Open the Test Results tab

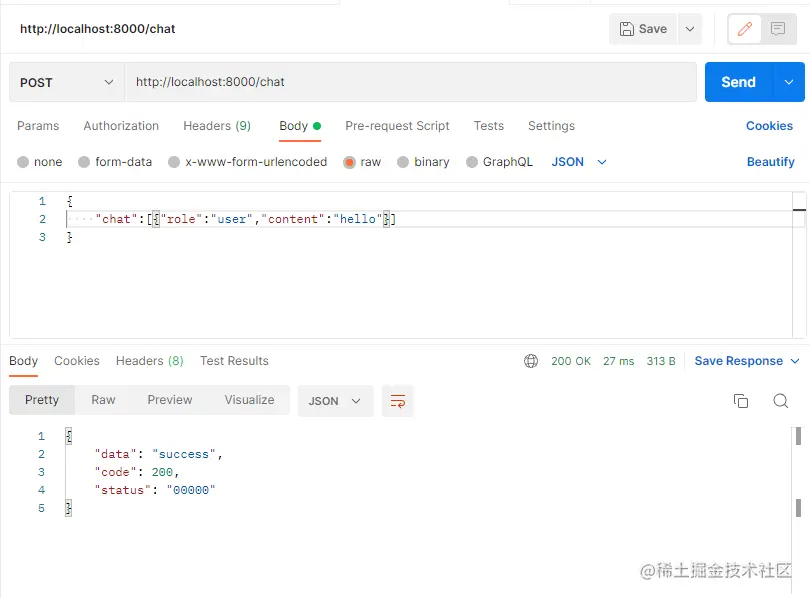pyautogui.click(x=235, y=361)
